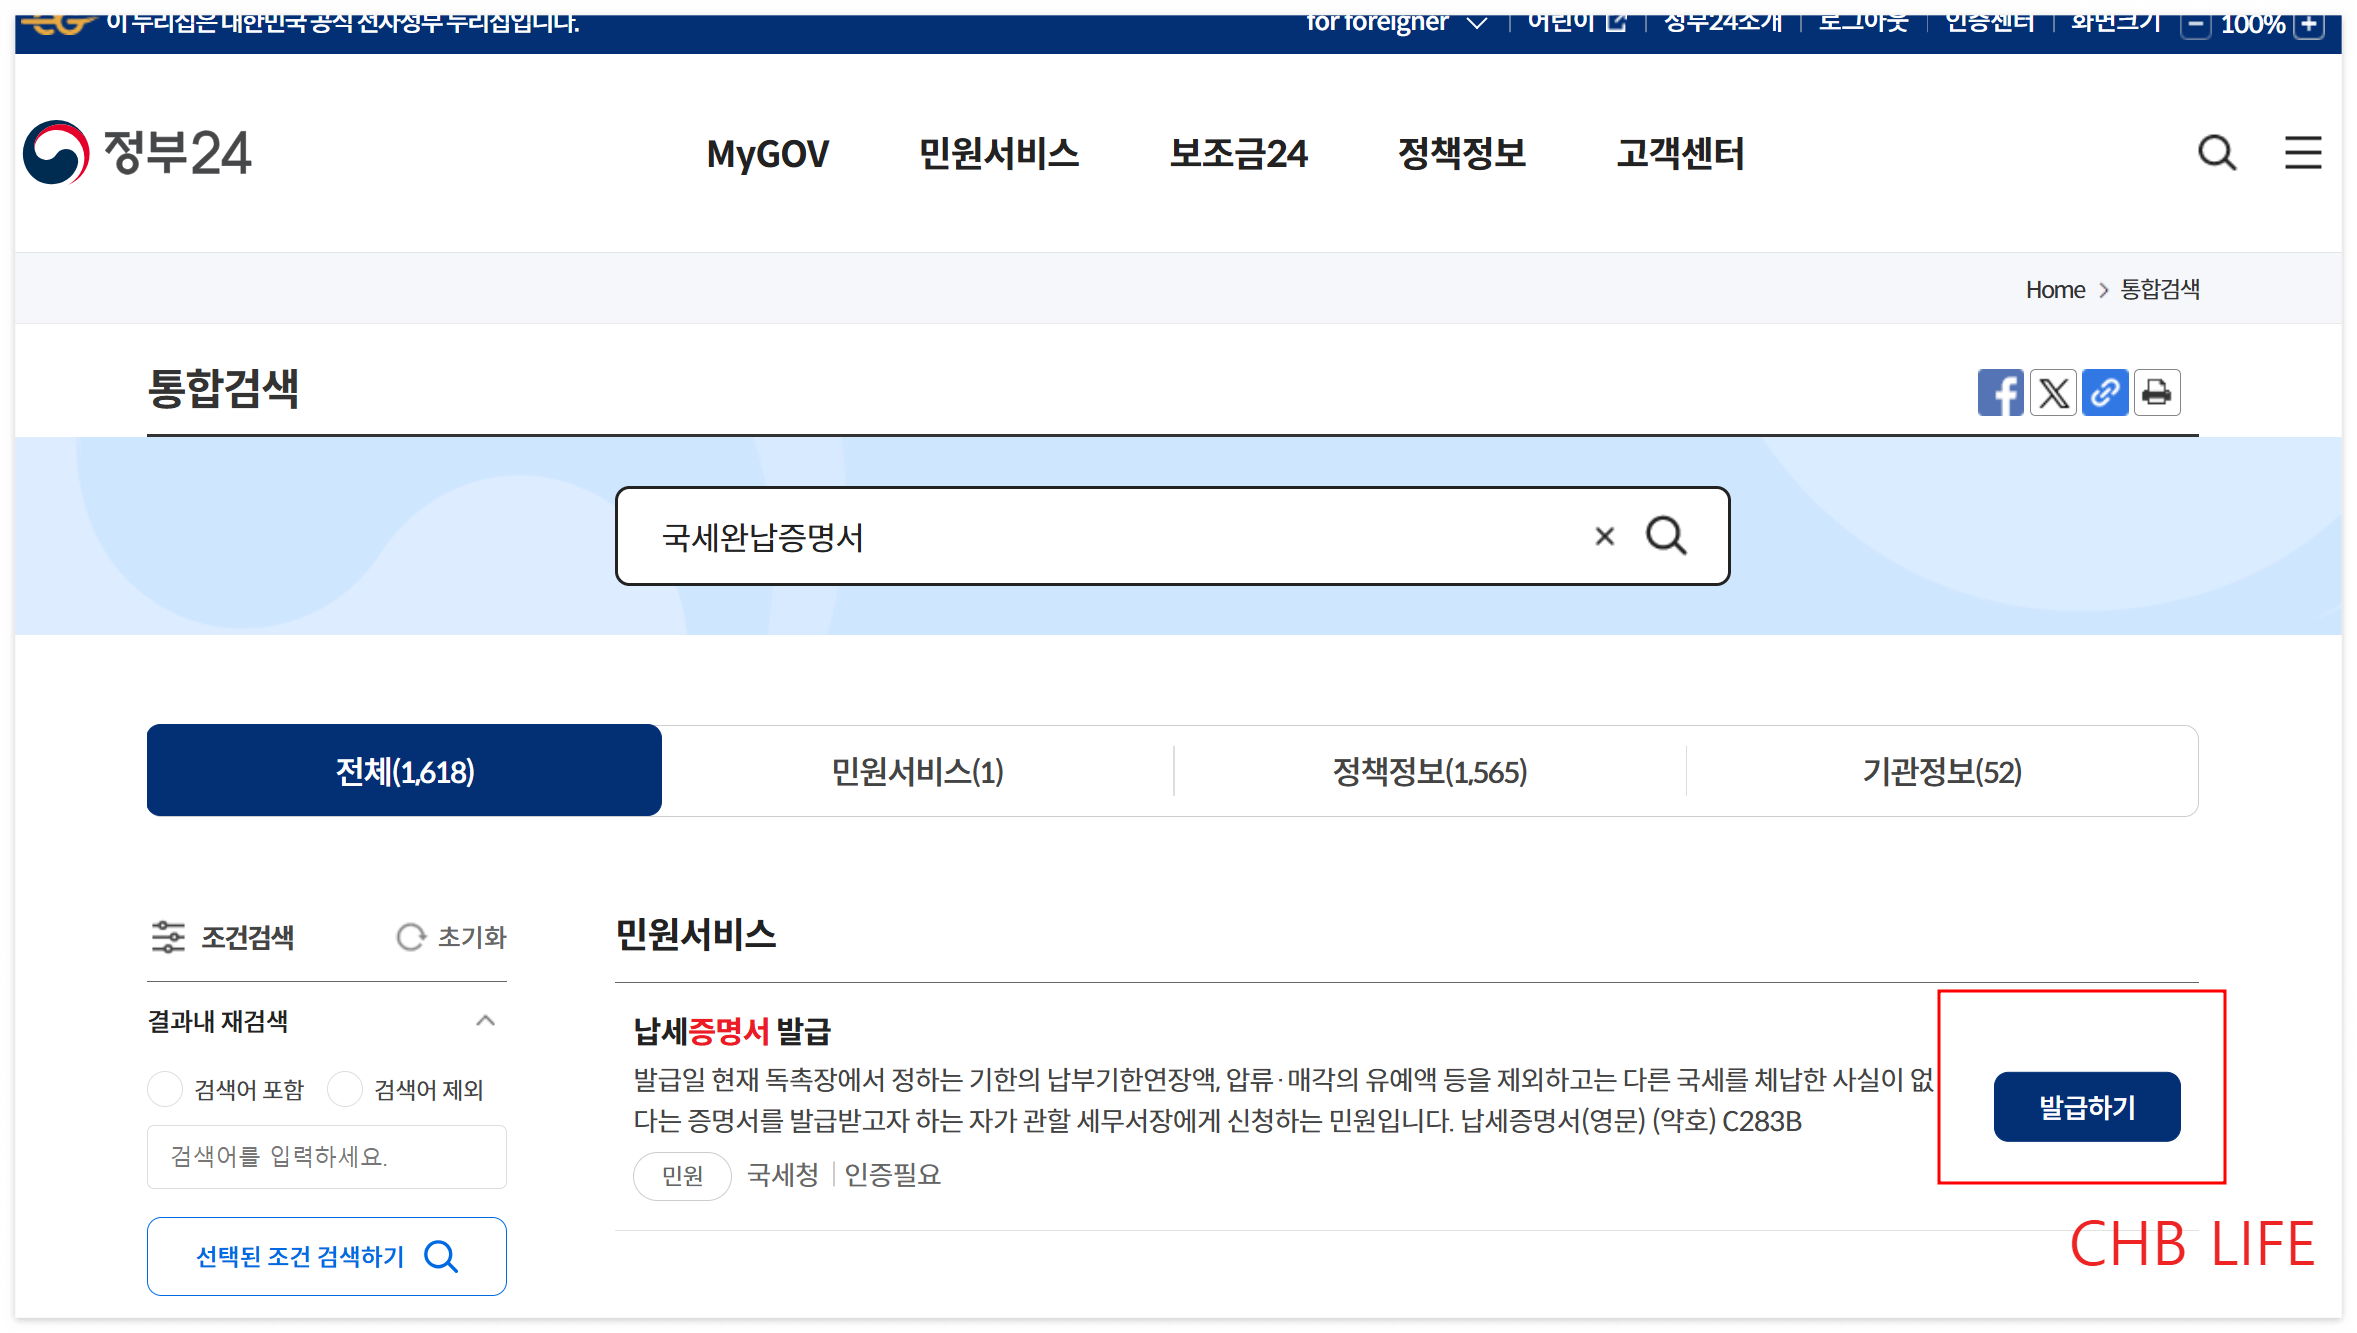The width and height of the screenshot is (2357, 1333).
Task: Switch to the 민원서비스(1) tab
Action: coord(916,770)
